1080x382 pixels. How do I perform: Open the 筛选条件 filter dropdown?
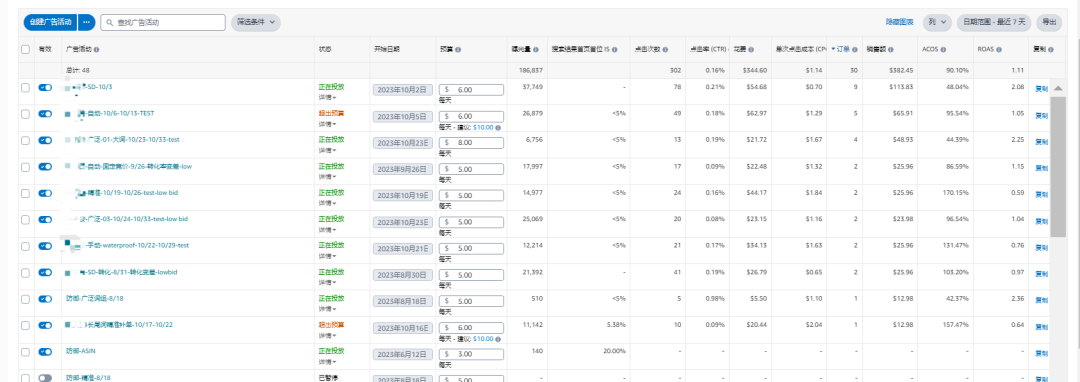point(256,22)
